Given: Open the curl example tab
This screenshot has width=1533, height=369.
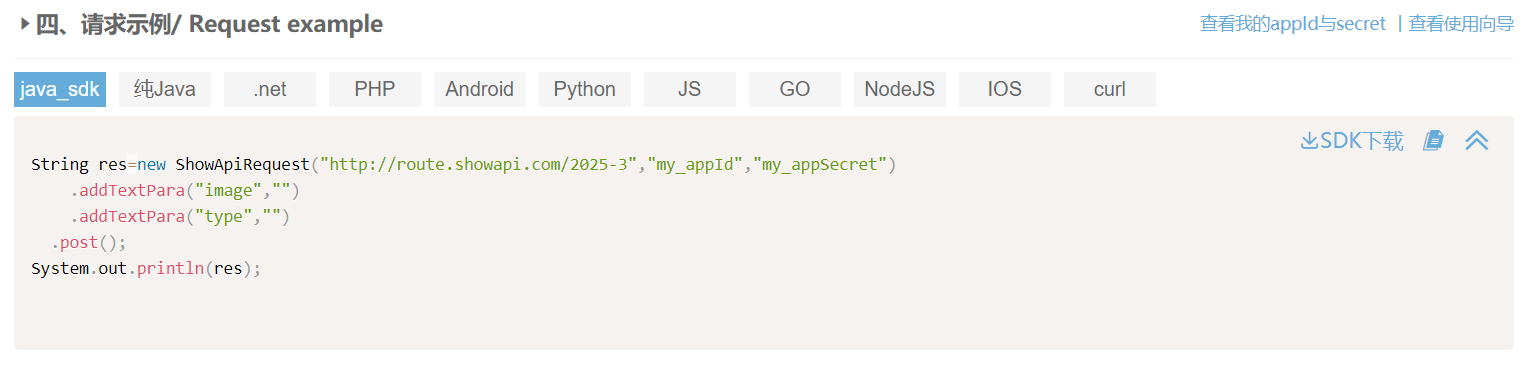Looking at the screenshot, I should pyautogui.click(x=1110, y=89).
